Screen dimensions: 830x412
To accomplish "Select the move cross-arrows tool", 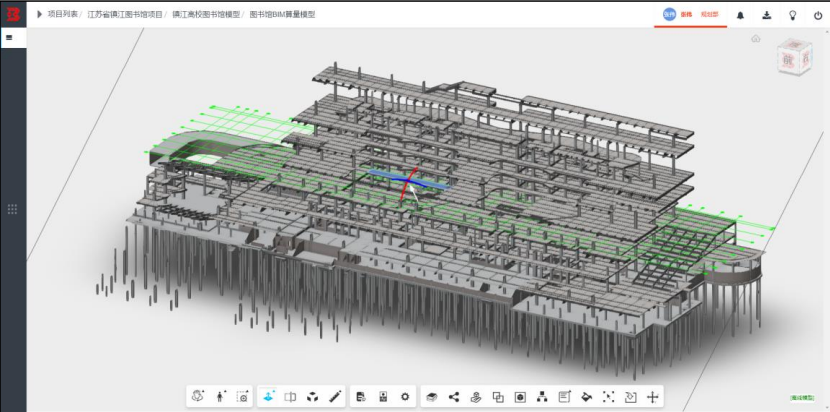I will point(653,397).
